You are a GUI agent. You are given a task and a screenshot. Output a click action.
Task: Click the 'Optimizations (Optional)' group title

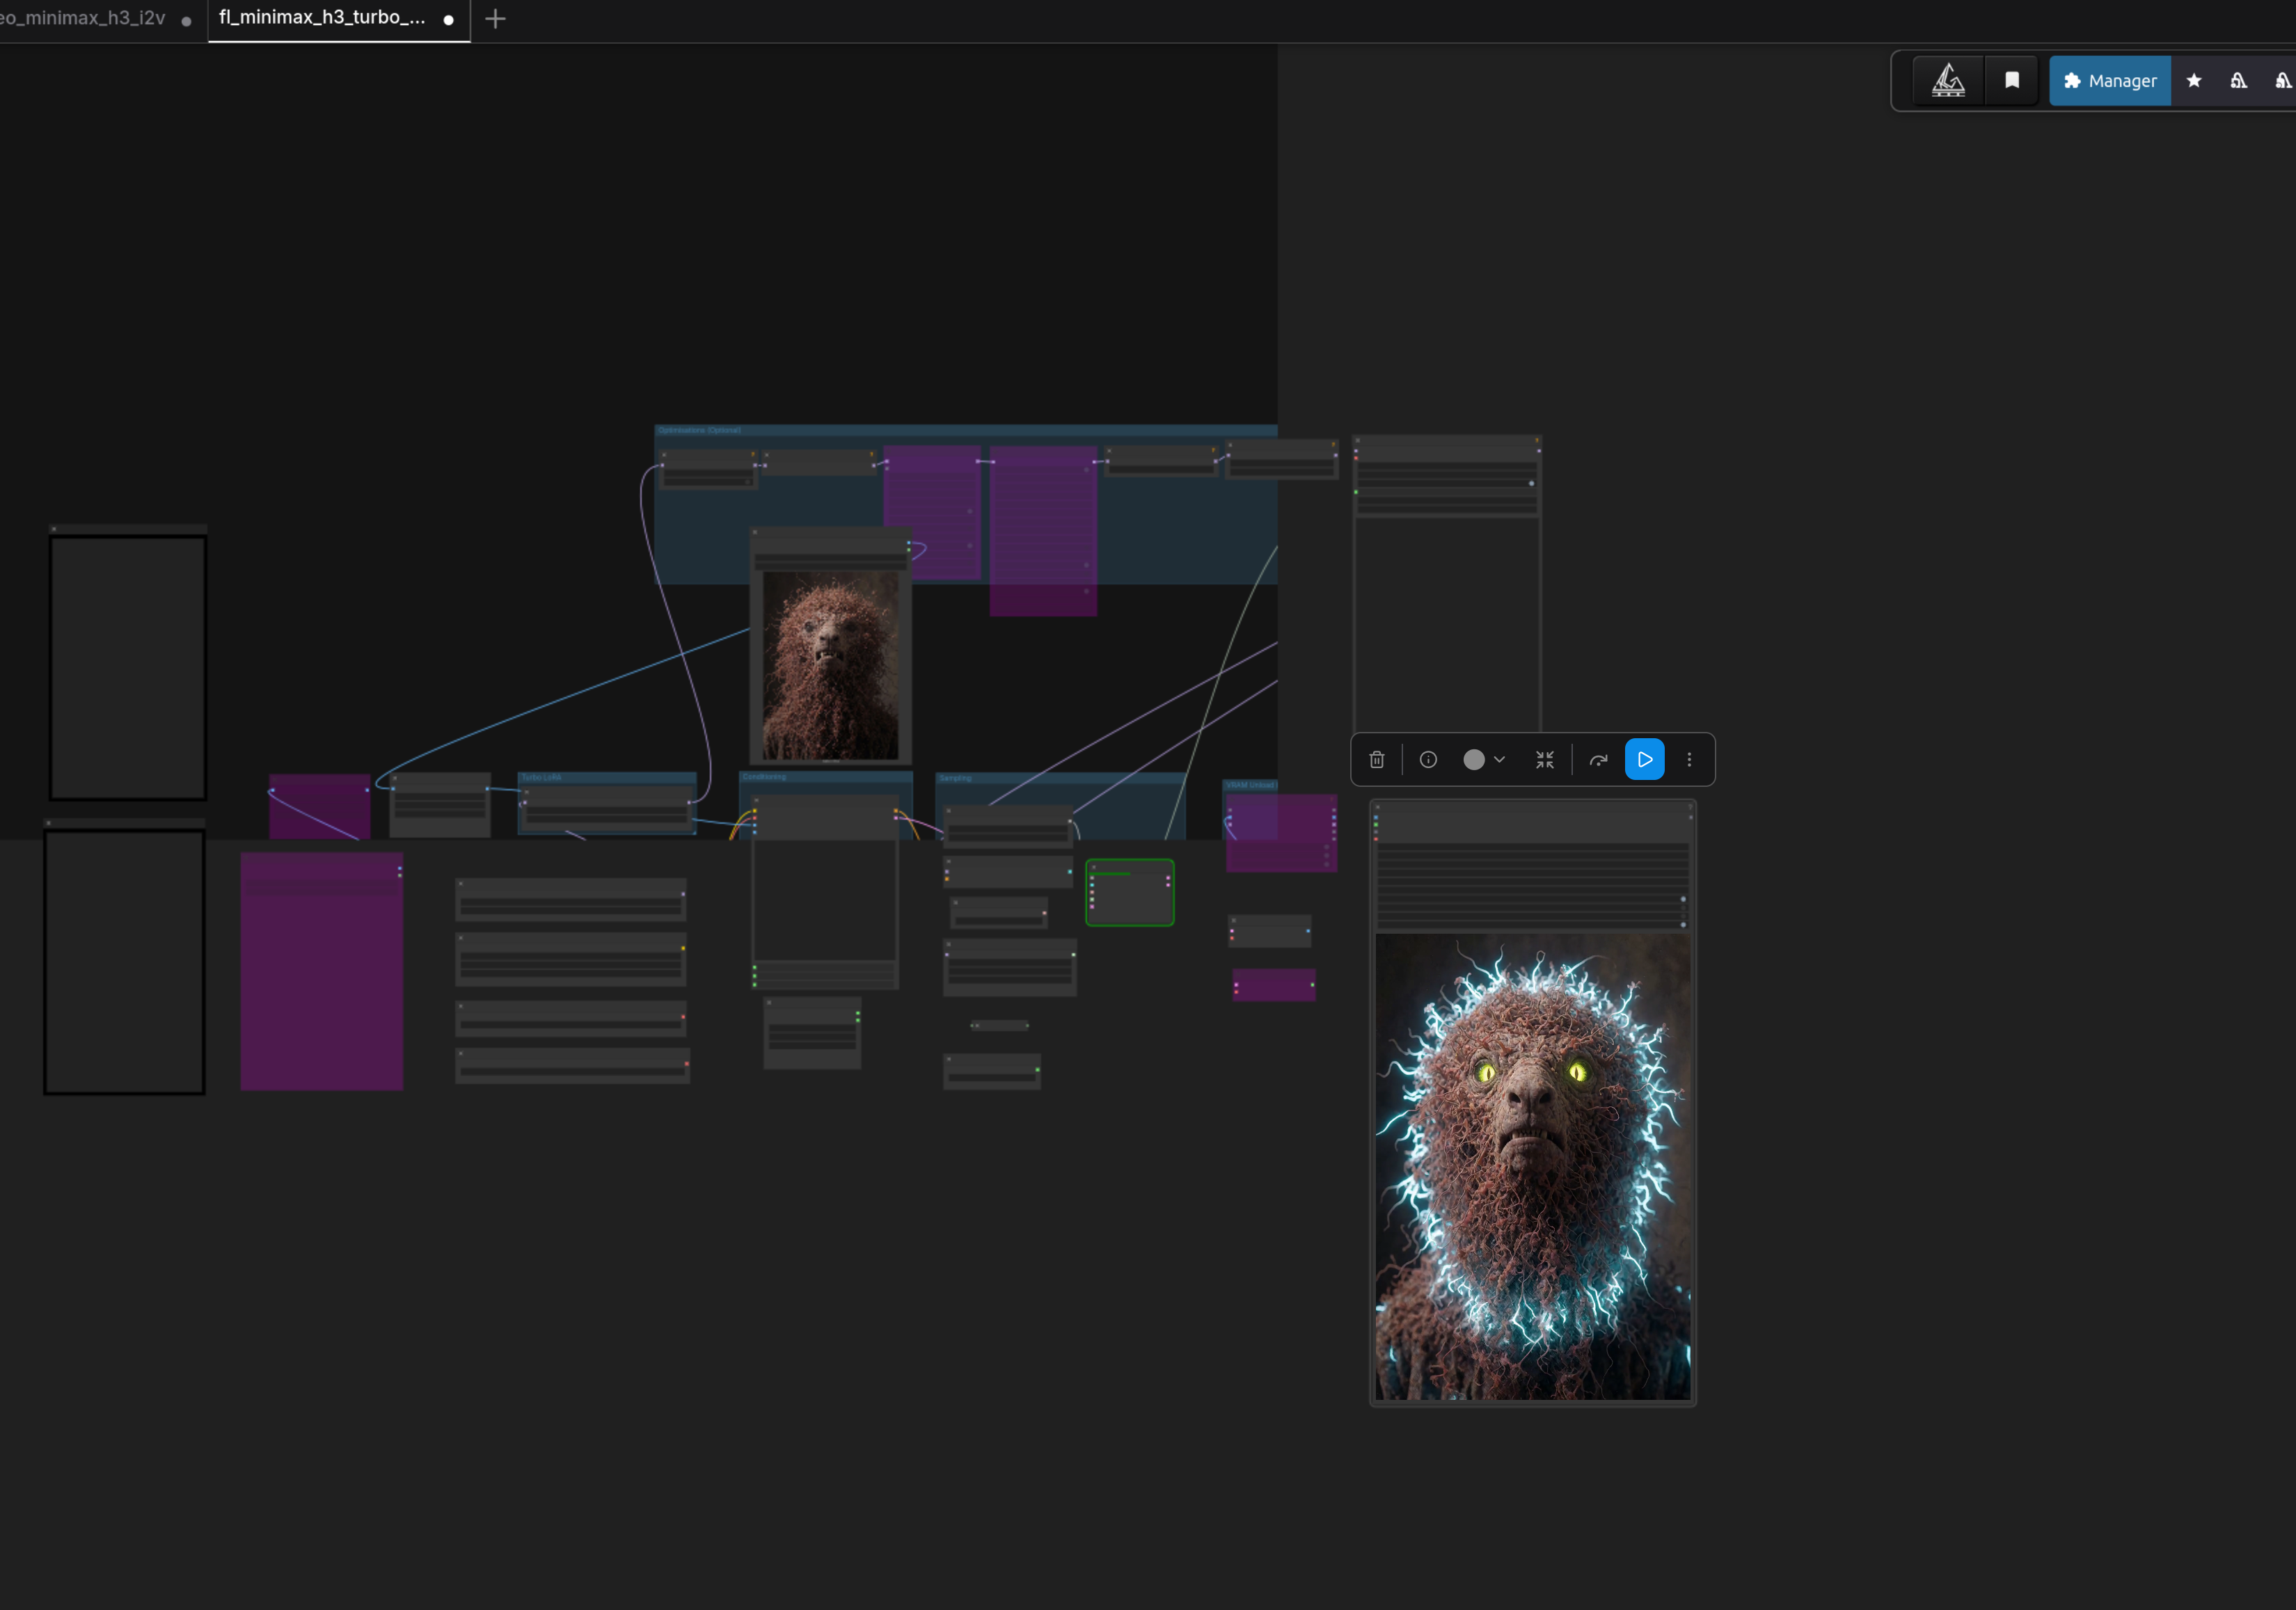click(700, 431)
